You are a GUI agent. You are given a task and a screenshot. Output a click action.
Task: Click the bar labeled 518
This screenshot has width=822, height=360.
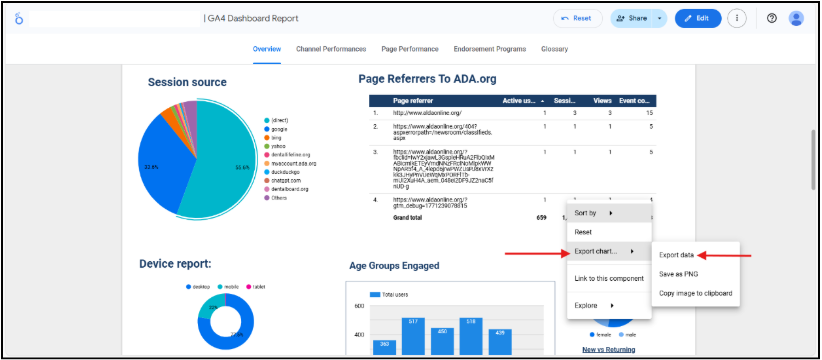point(471,336)
